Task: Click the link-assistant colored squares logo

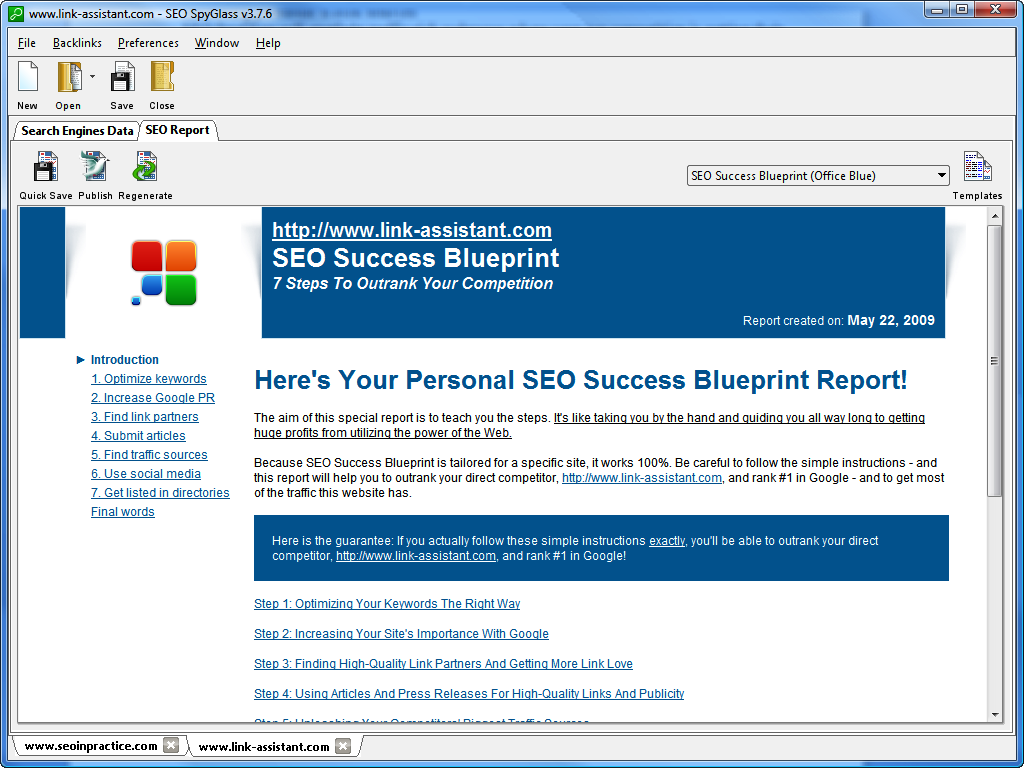Action: click(164, 272)
